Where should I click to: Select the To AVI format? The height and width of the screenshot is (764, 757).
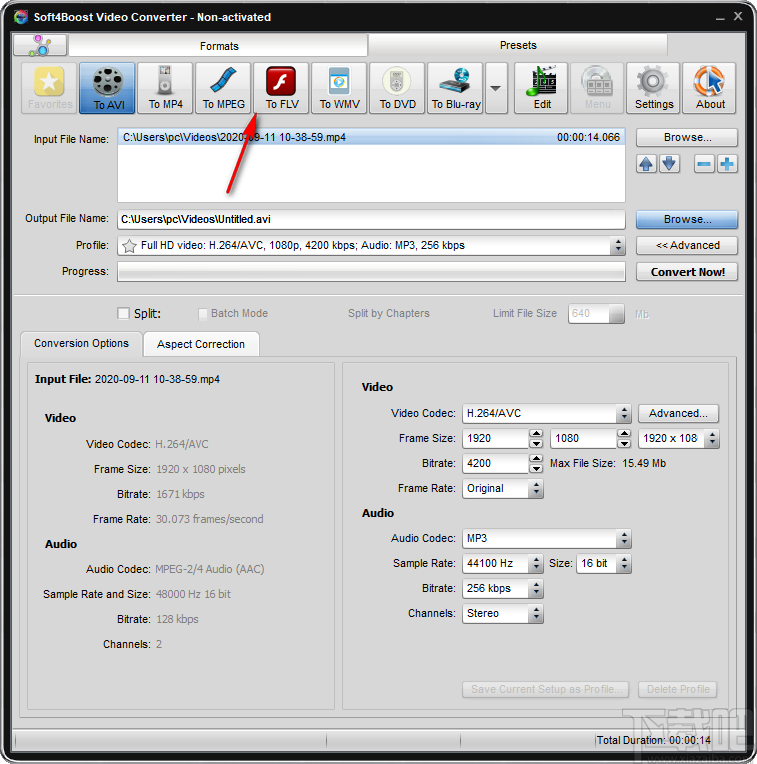pos(107,88)
